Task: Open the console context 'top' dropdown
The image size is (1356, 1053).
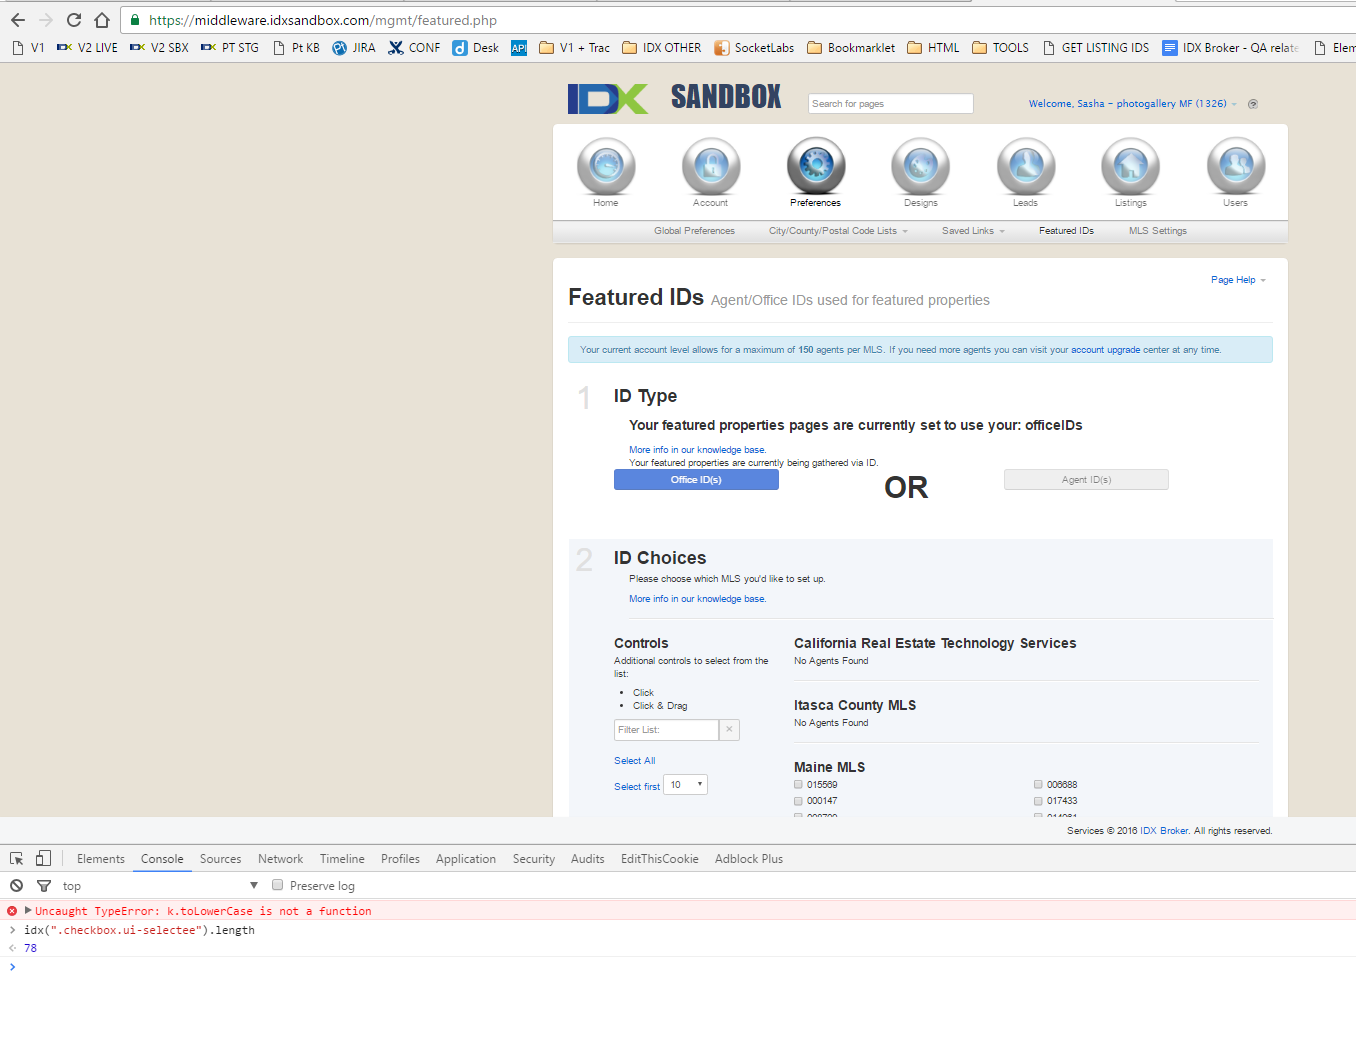Action: (160, 886)
